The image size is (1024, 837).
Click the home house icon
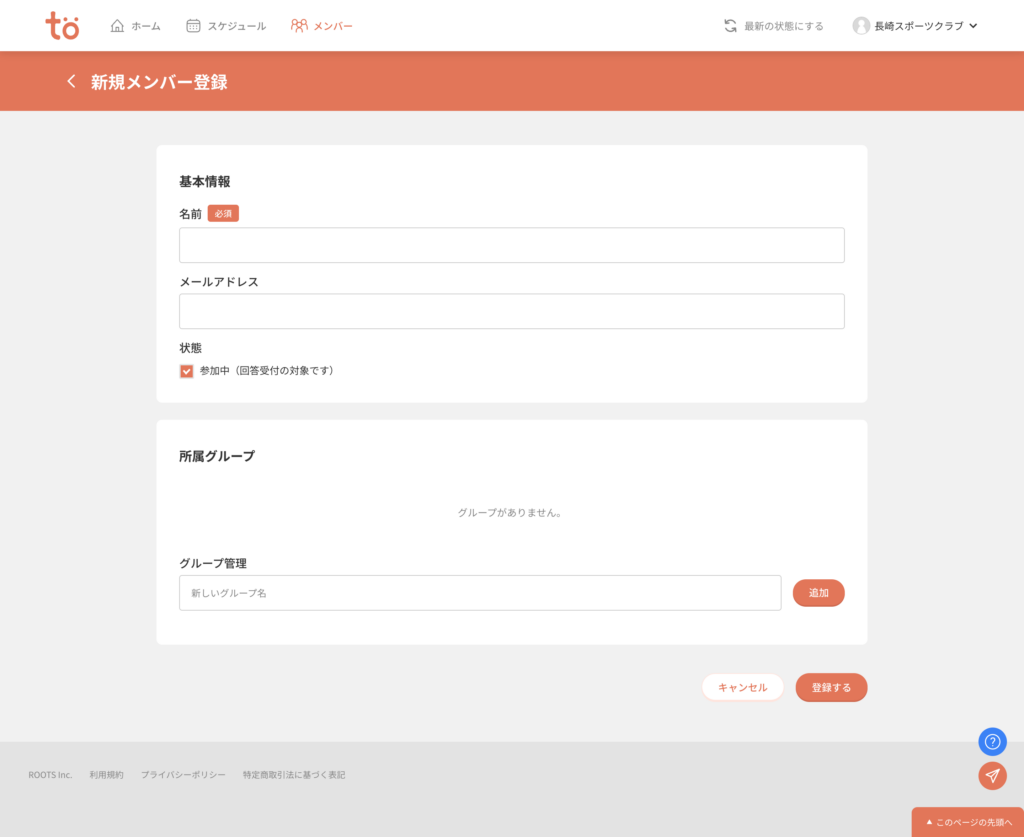pos(117,25)
